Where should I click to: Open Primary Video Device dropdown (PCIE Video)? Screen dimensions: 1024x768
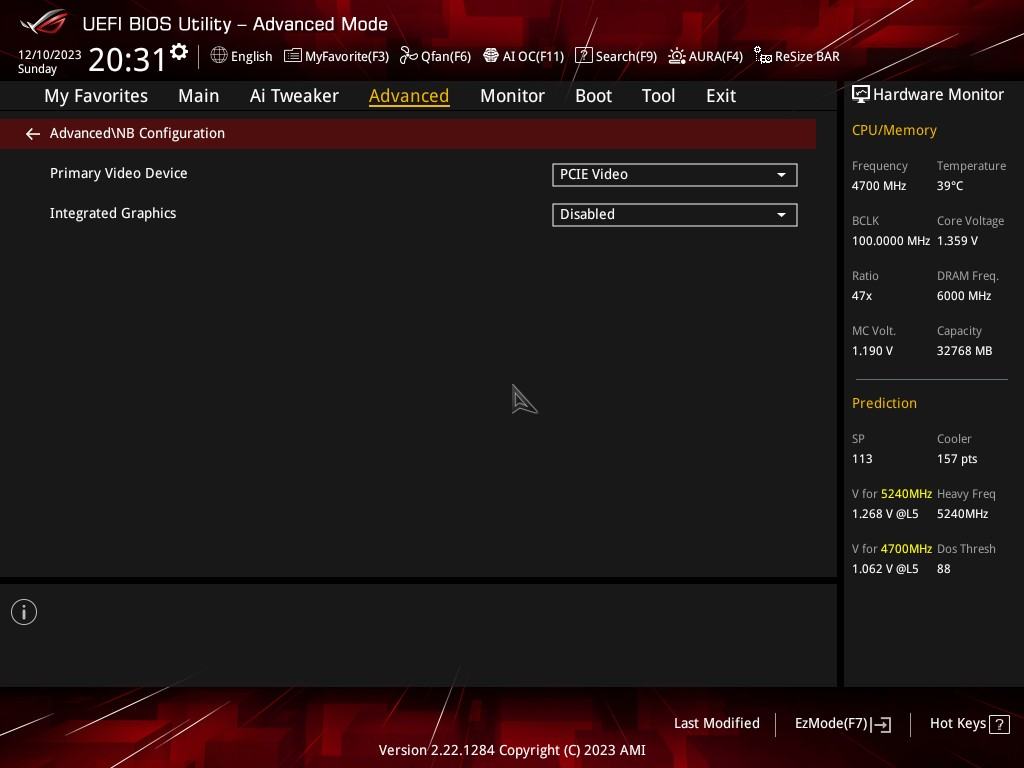click(x=675, y=174)
